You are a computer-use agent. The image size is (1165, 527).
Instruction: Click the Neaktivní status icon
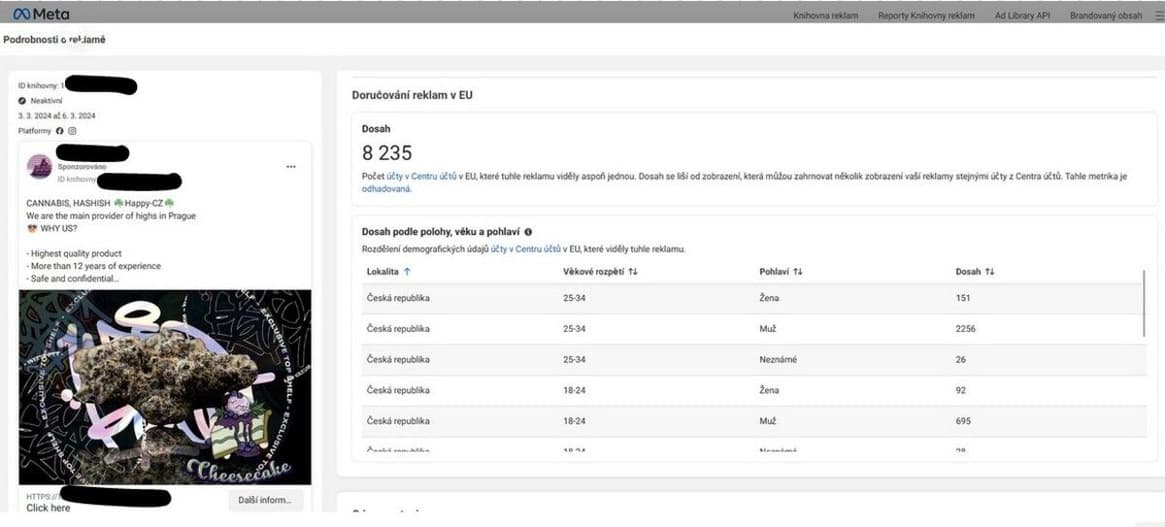[22, 101]
